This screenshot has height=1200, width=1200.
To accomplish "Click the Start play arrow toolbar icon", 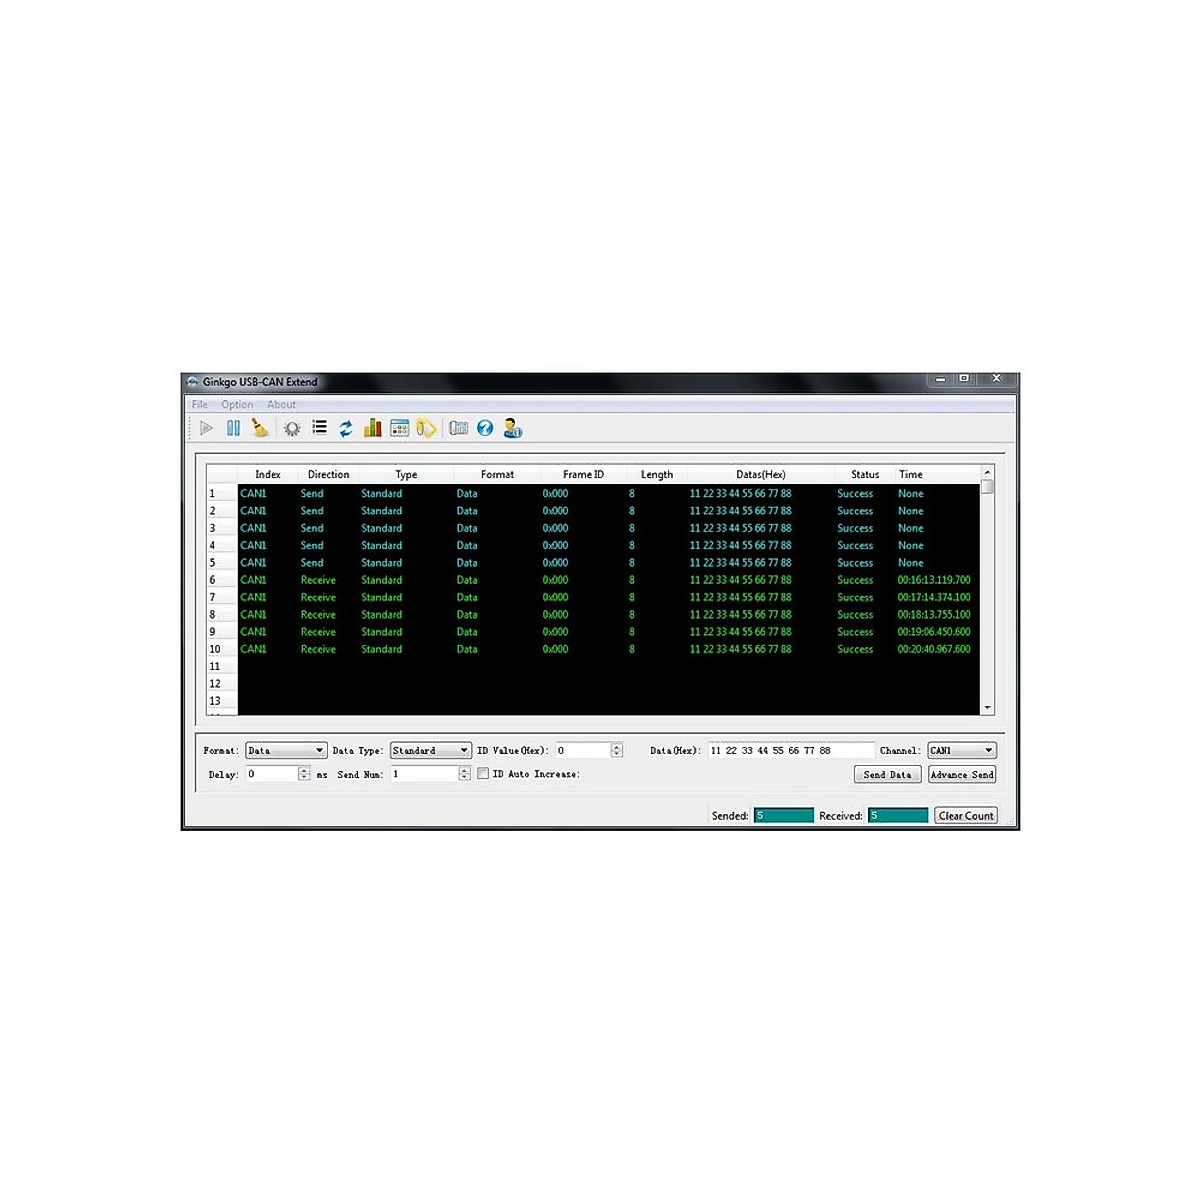I will pyautogui.click(x=206, y=428).
